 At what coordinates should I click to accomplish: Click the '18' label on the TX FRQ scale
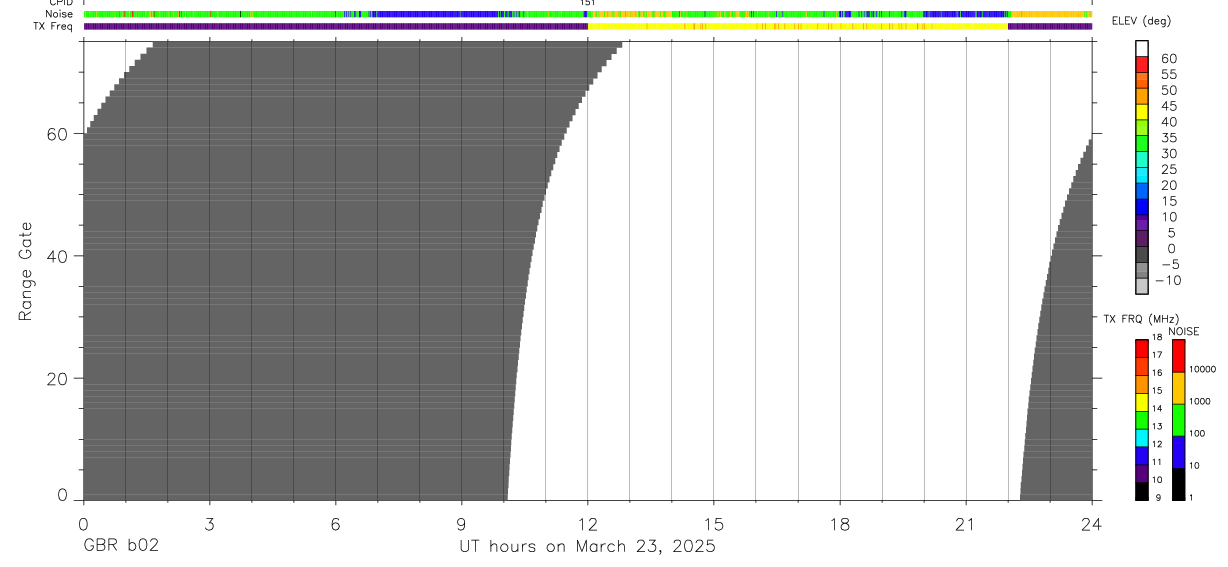(x=1157, y=337)
